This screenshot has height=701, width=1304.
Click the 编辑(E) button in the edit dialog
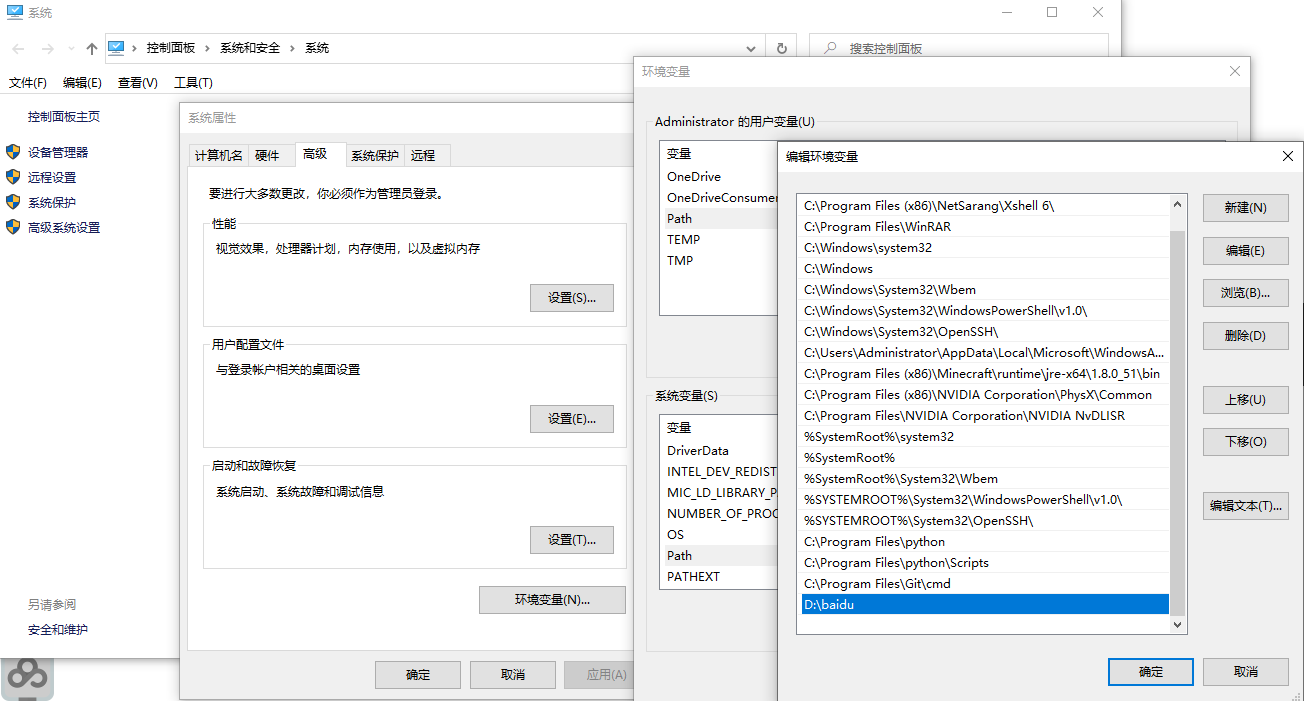pyautogui.click(x=1245, y=251)
